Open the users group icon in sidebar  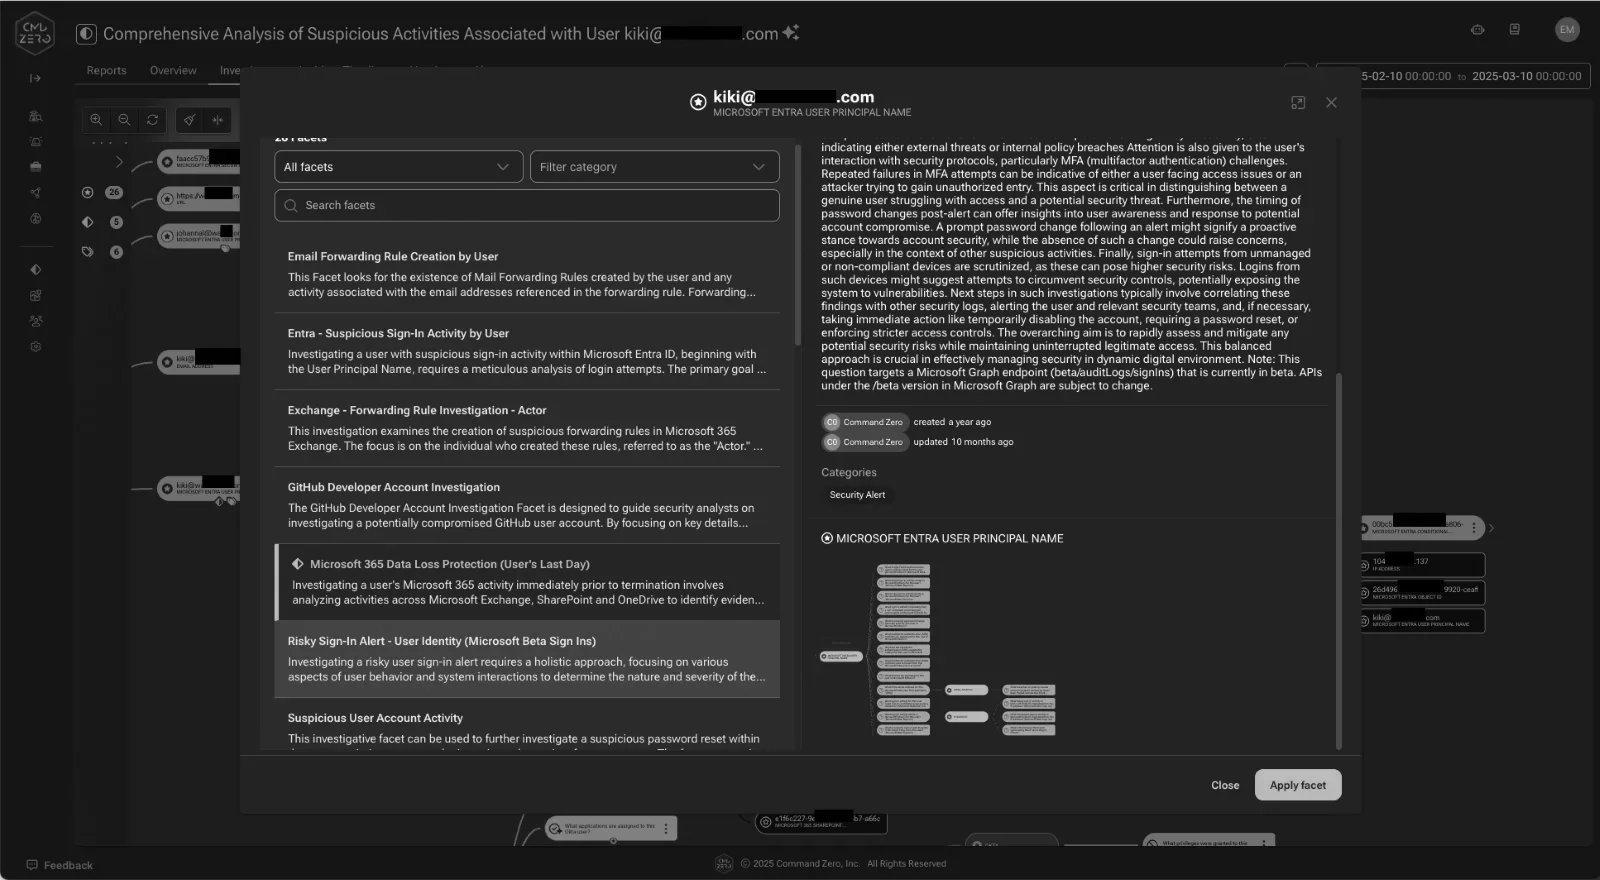[36, 321]
